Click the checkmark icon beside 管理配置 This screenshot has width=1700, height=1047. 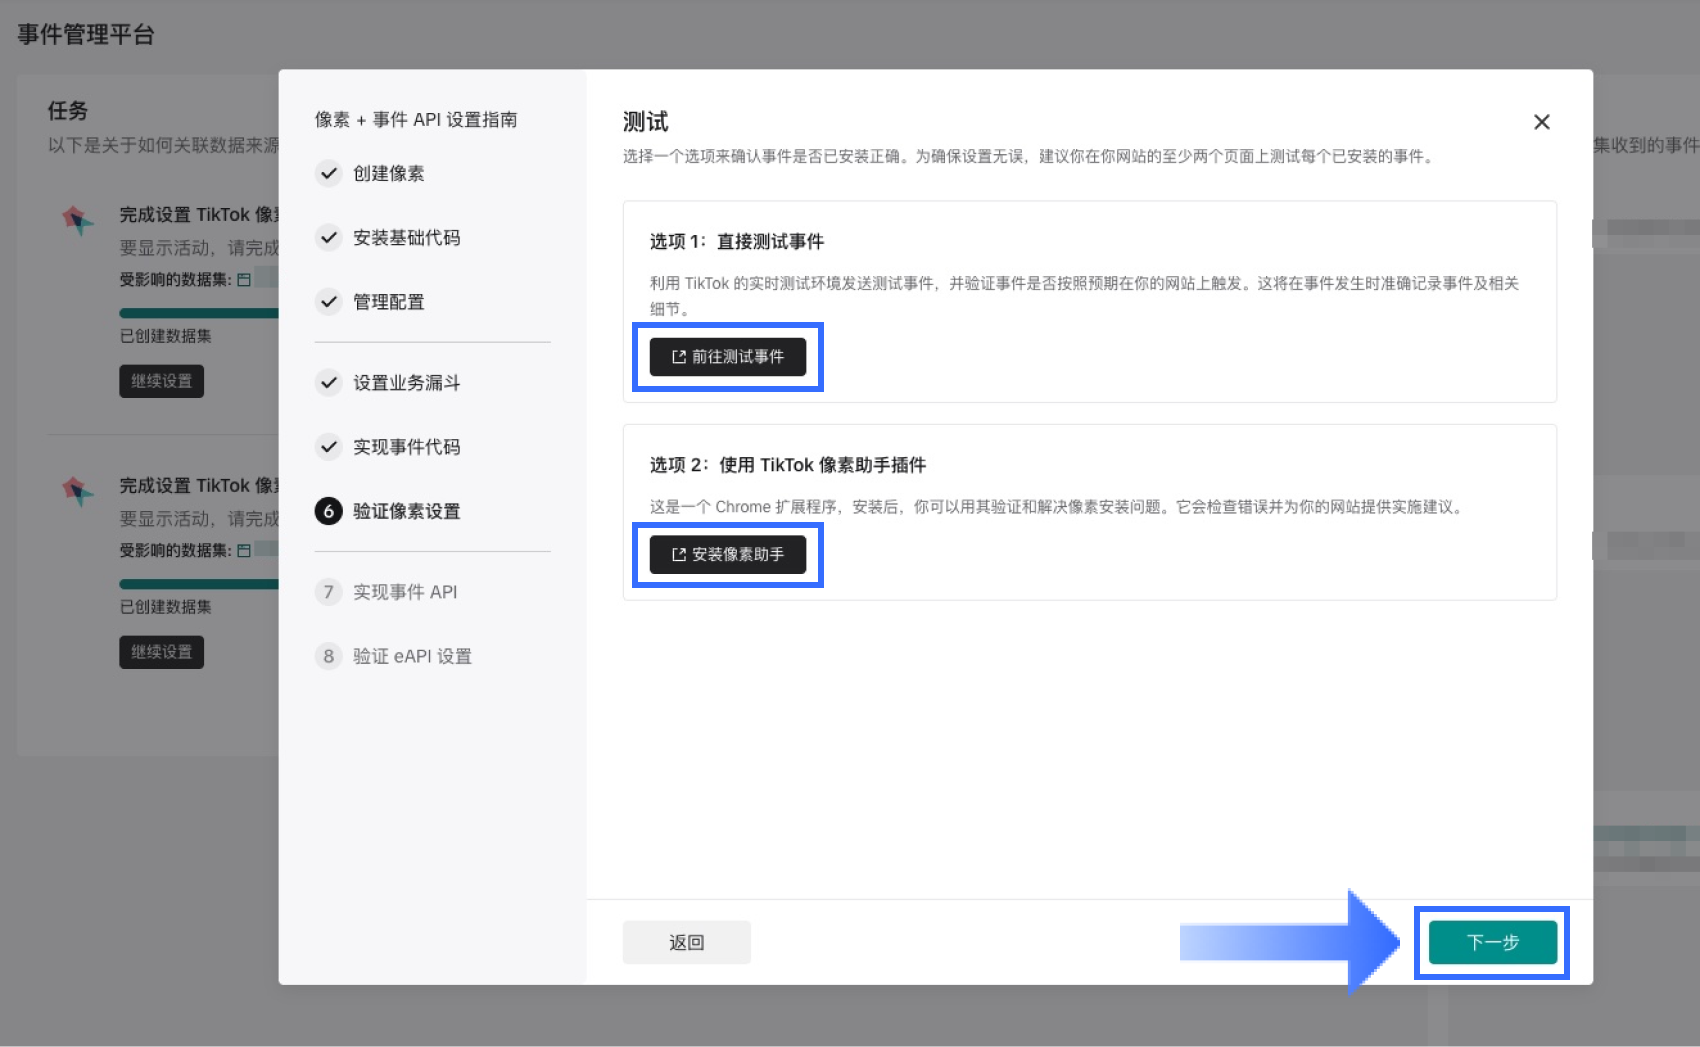point(328,301)
